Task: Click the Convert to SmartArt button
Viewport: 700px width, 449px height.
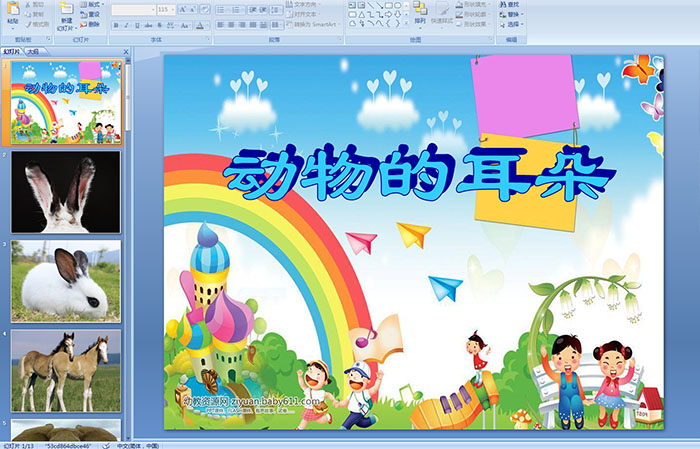Action: click(313, 24)
